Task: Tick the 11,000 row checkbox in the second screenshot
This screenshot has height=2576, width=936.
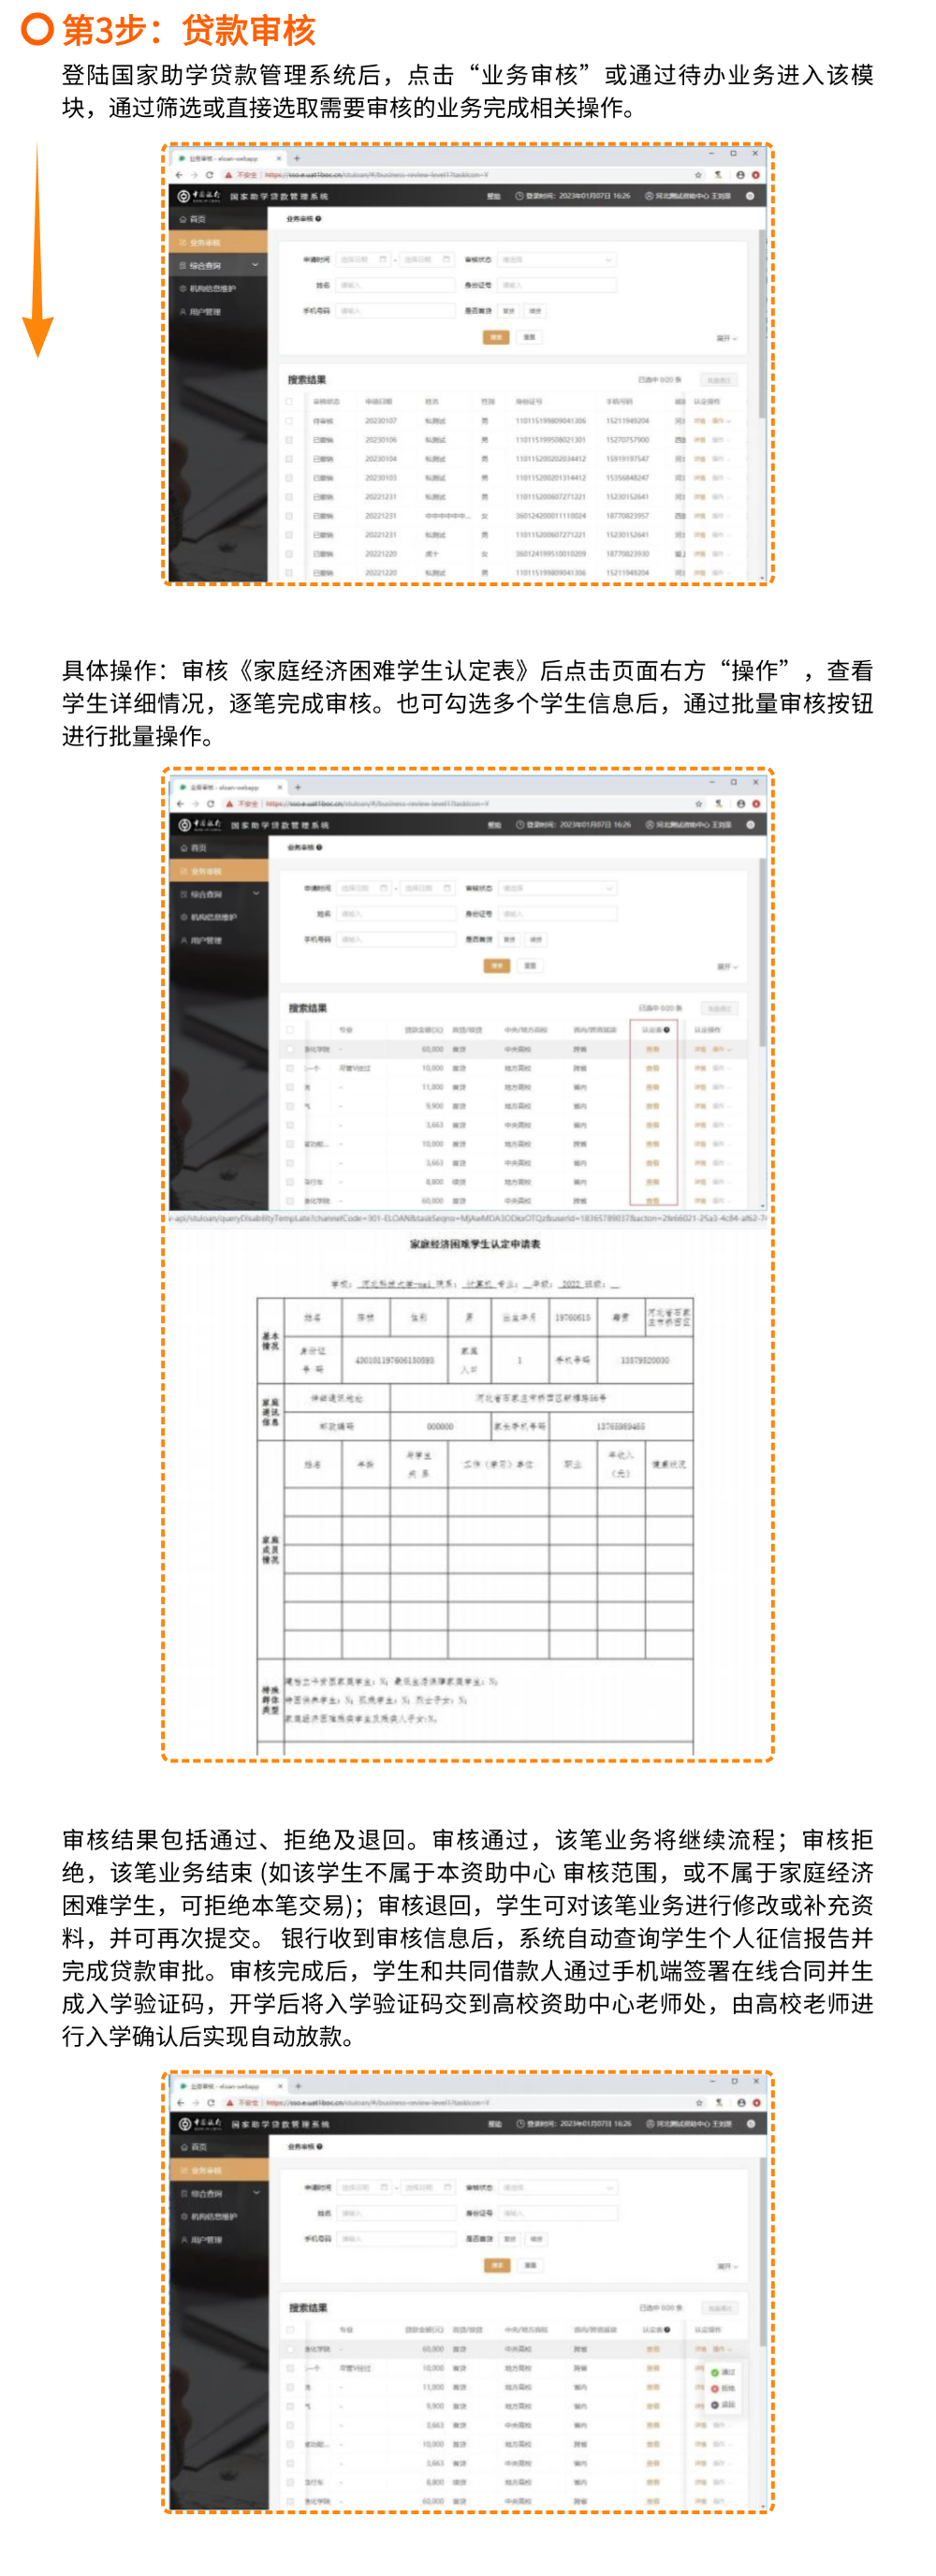Action: (290, 1087)
